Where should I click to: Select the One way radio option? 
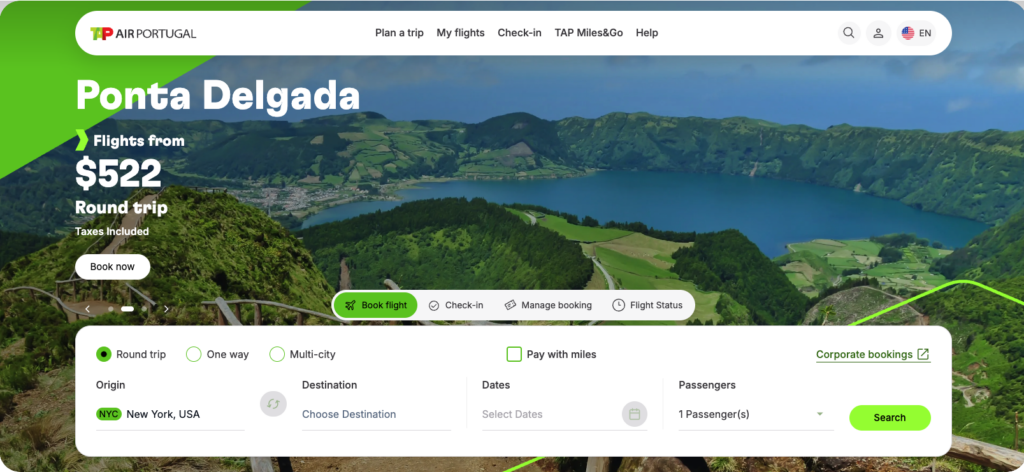point(193,354)
